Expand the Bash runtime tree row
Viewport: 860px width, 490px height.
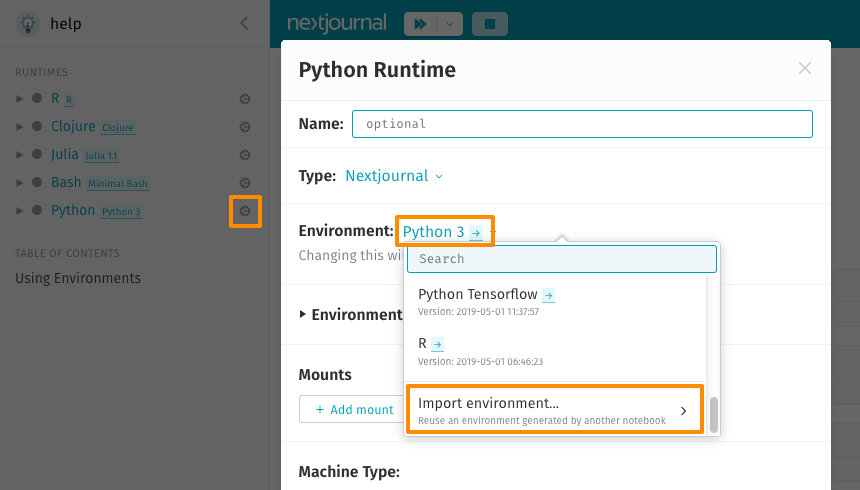20,183
